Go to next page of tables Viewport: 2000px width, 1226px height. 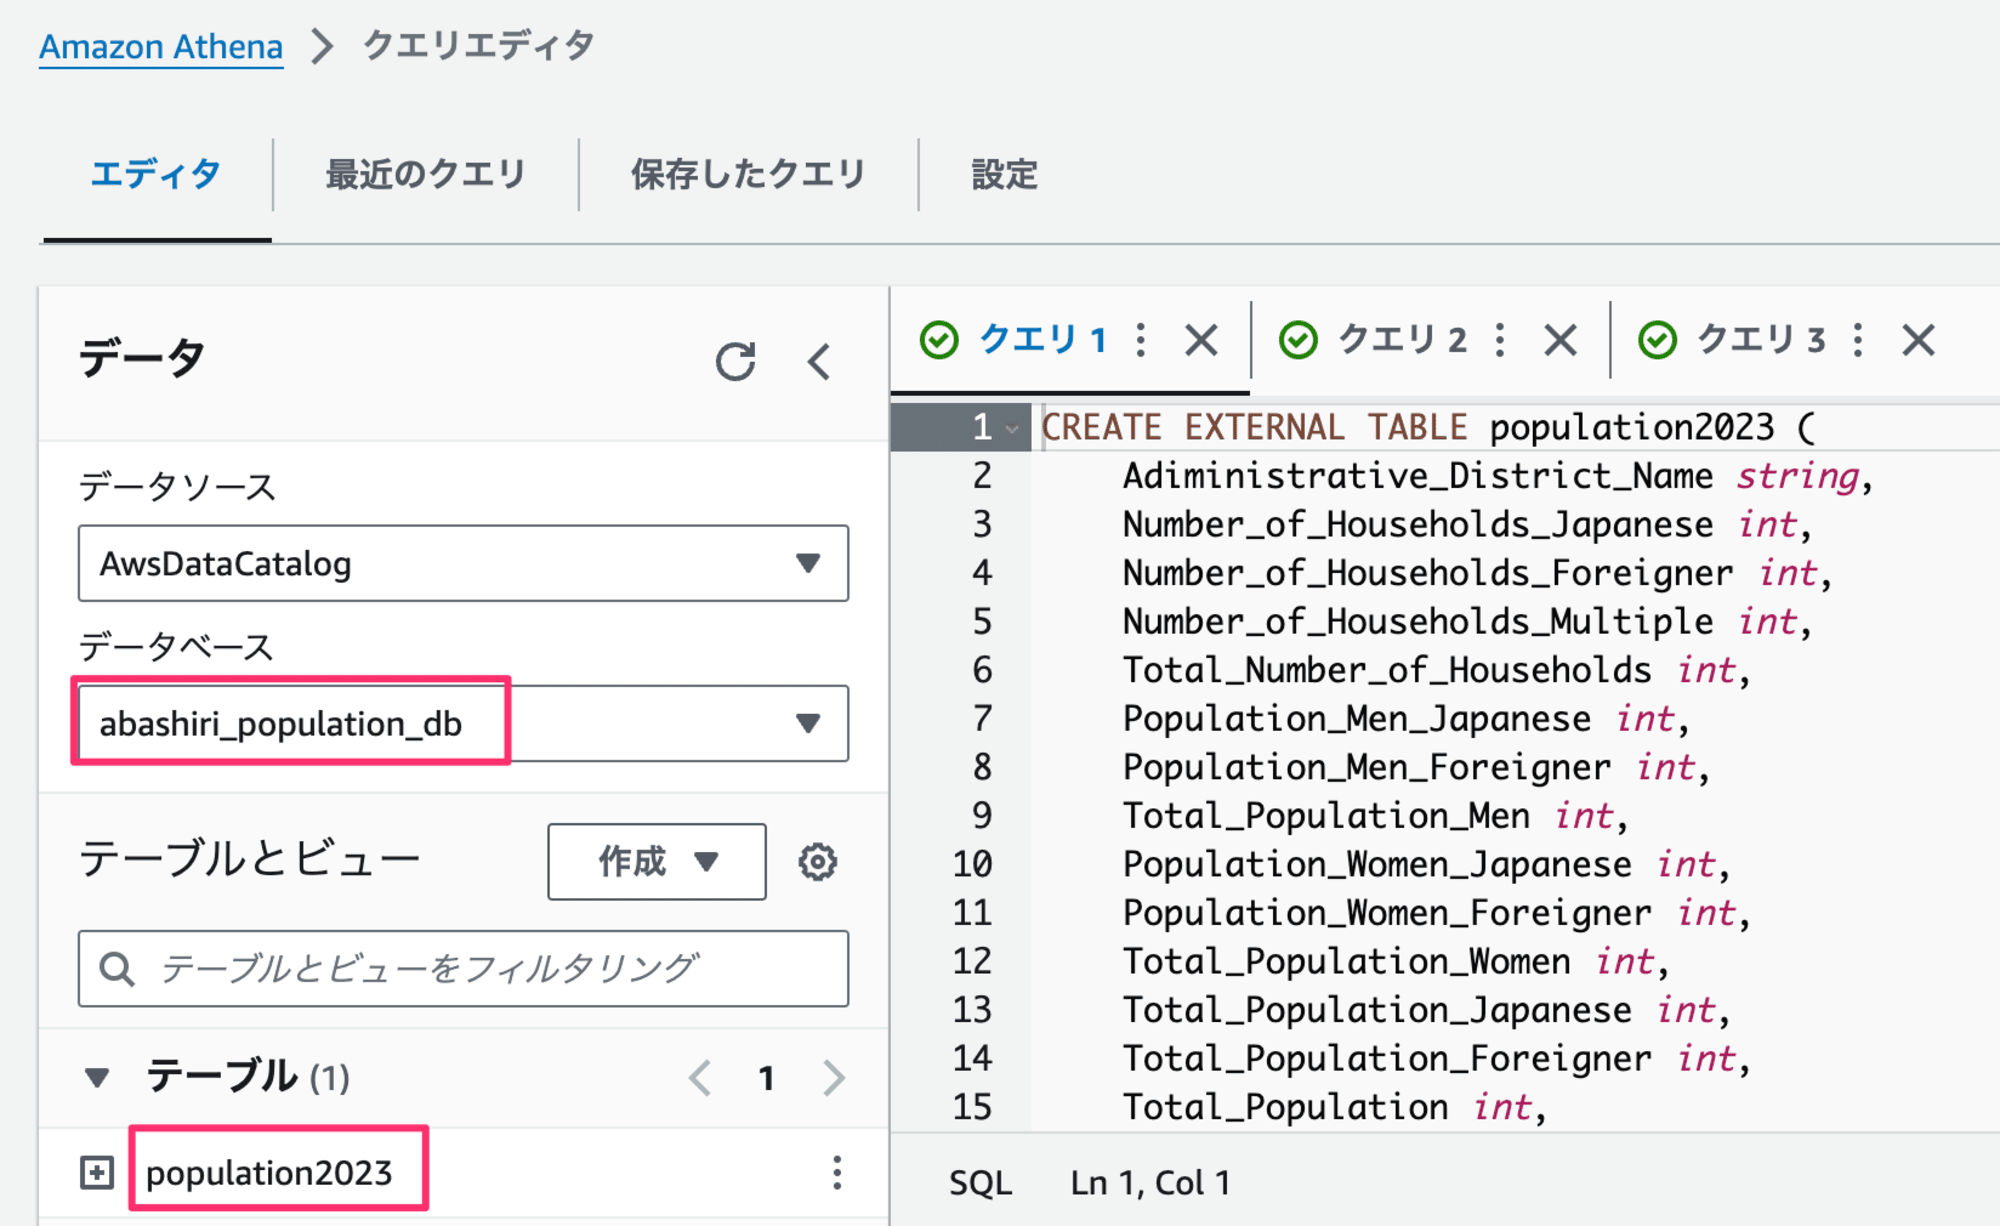834,1078
